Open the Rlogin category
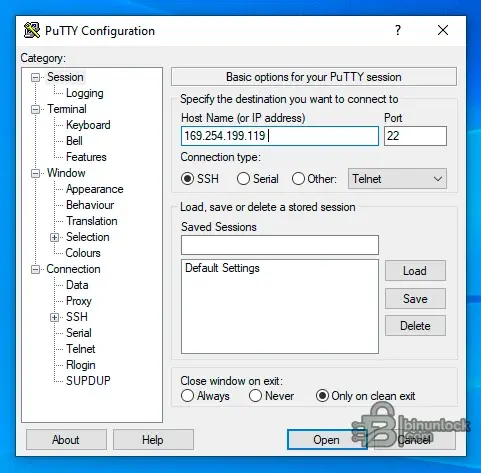Image resolution: width=481 pixels, height=473 pixels. (x=81, y=365)
